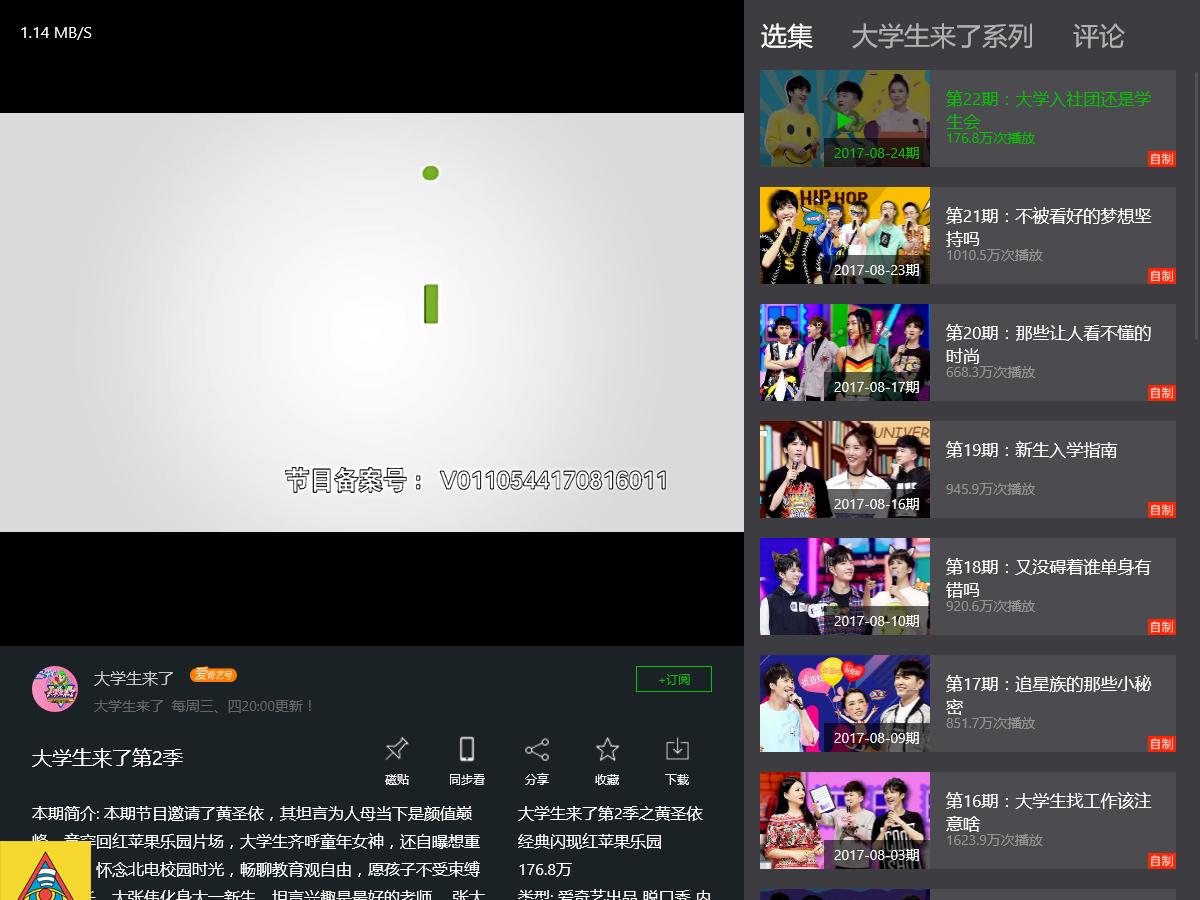Click the 大学生来了 channel avatar
This screenshot has height=900, width=1200.
point(55,689)
